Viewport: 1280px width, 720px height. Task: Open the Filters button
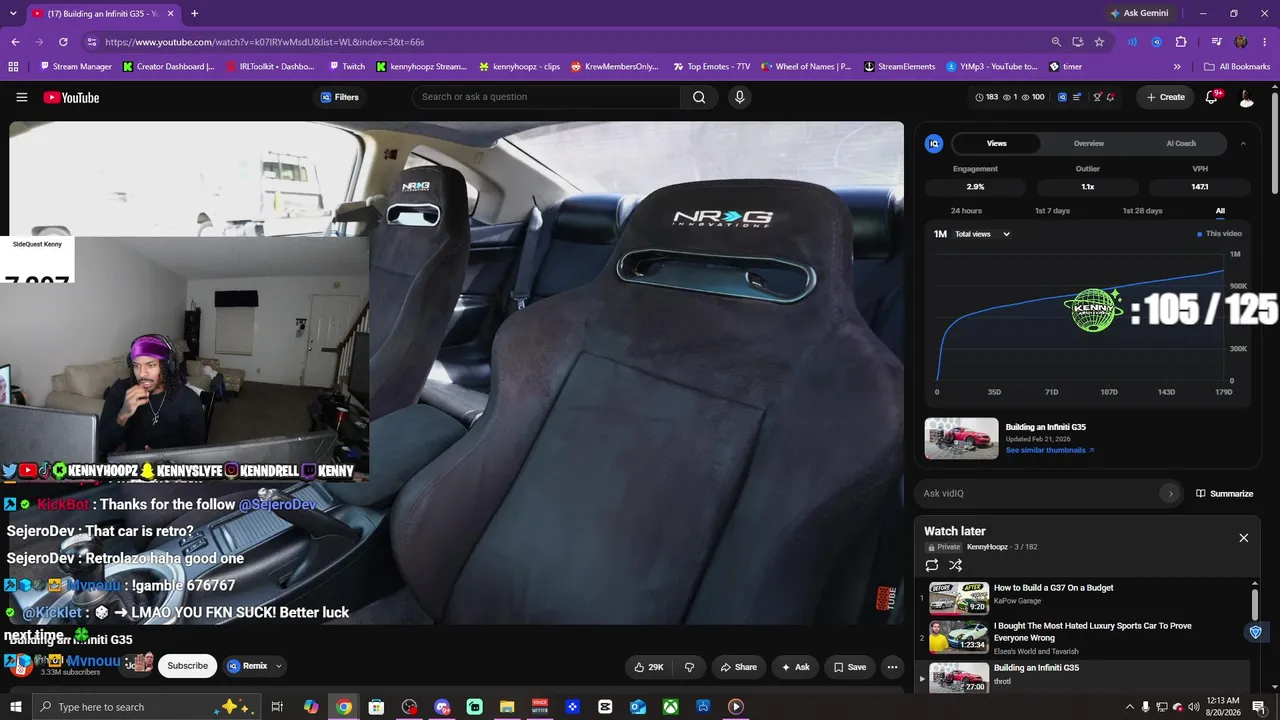tap(340, 97)
